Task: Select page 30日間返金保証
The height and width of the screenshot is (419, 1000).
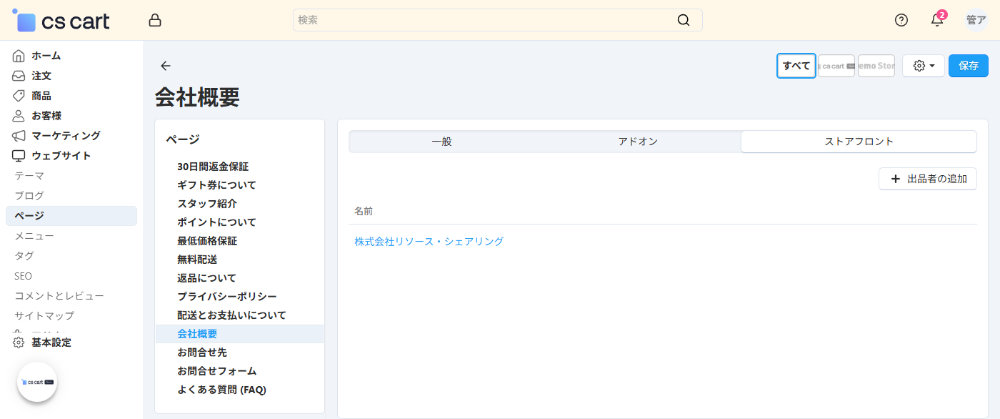Action: coord(213,166)
